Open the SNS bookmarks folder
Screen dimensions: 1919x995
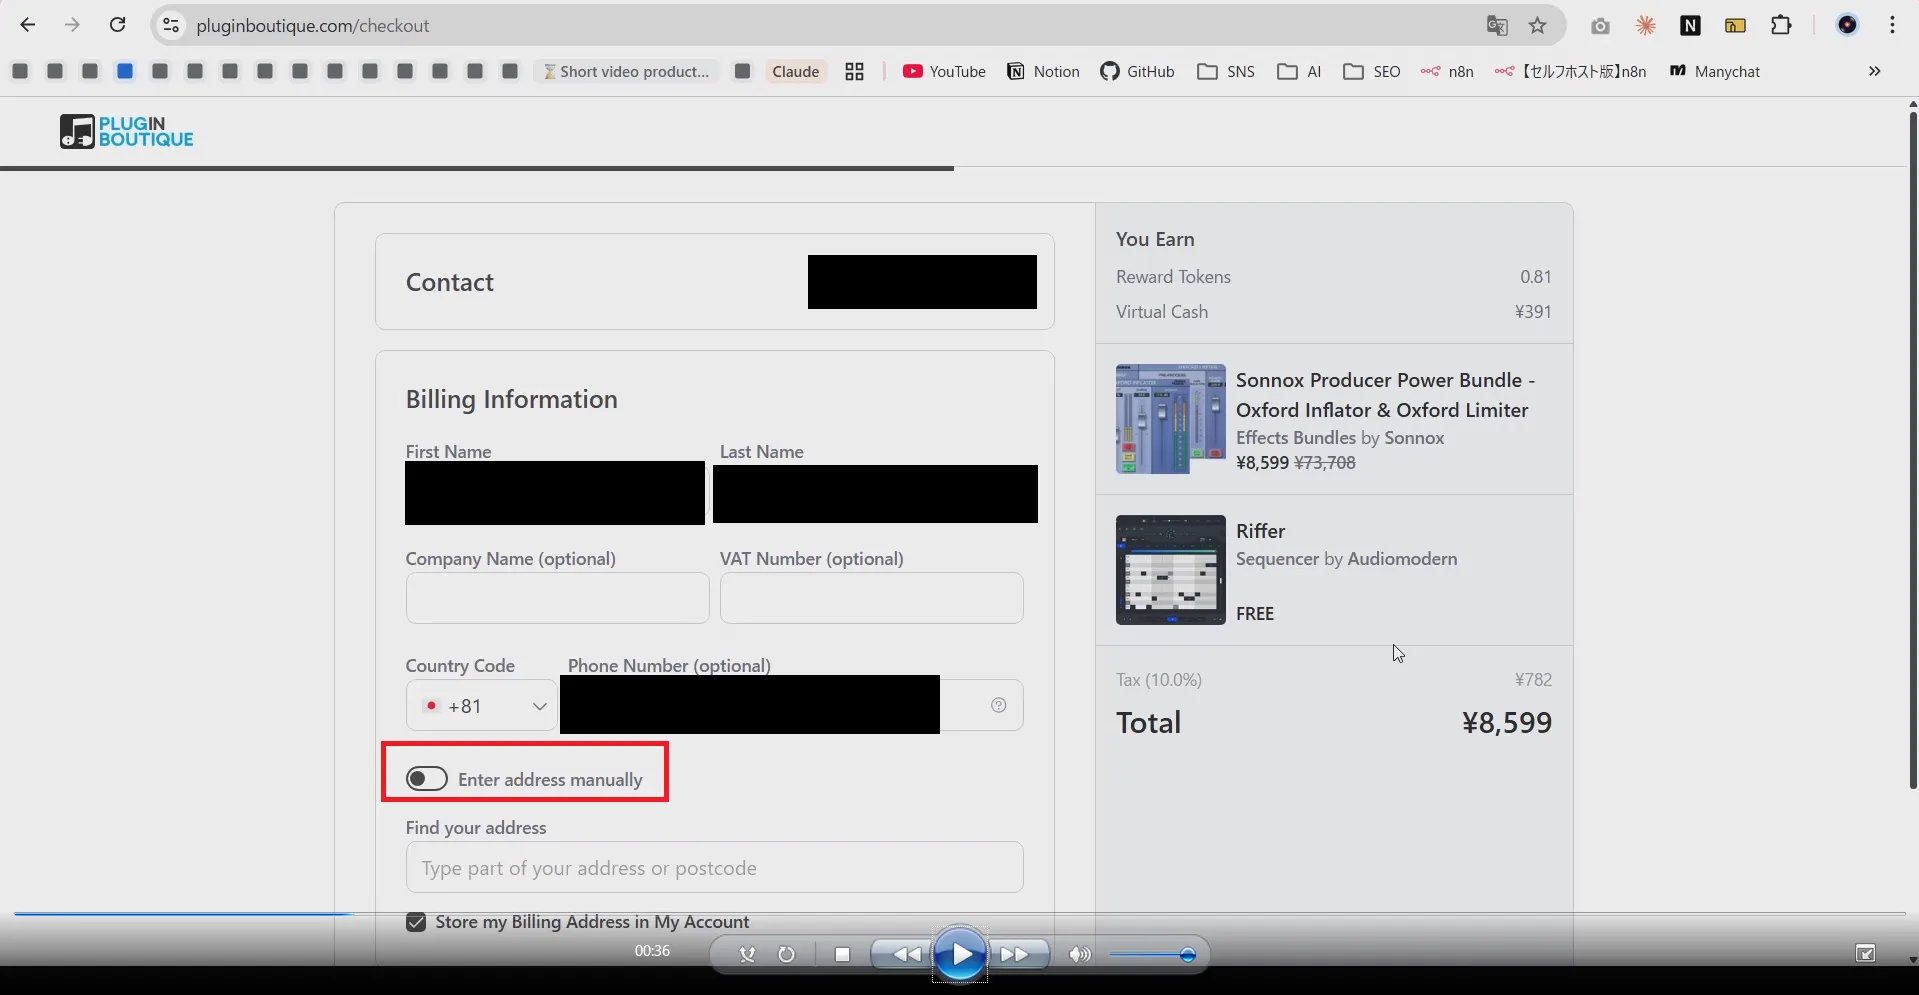(1224, 71)
